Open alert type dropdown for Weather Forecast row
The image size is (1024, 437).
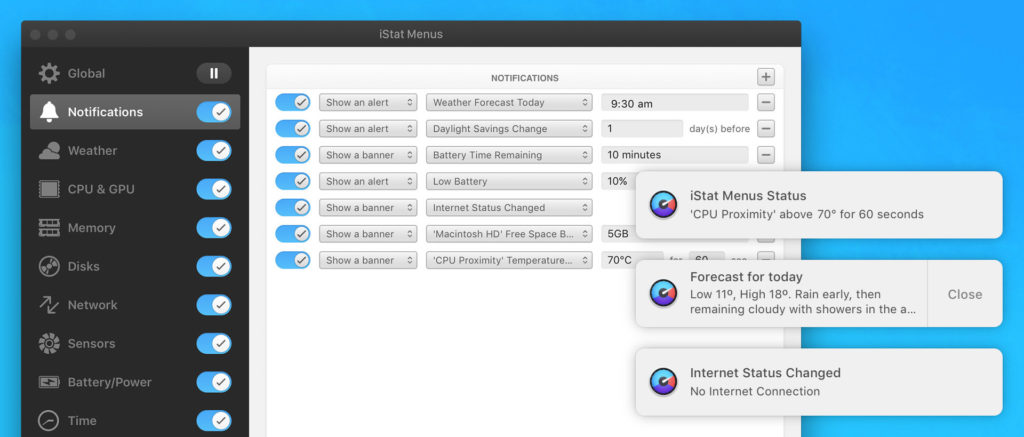(368, 103)
